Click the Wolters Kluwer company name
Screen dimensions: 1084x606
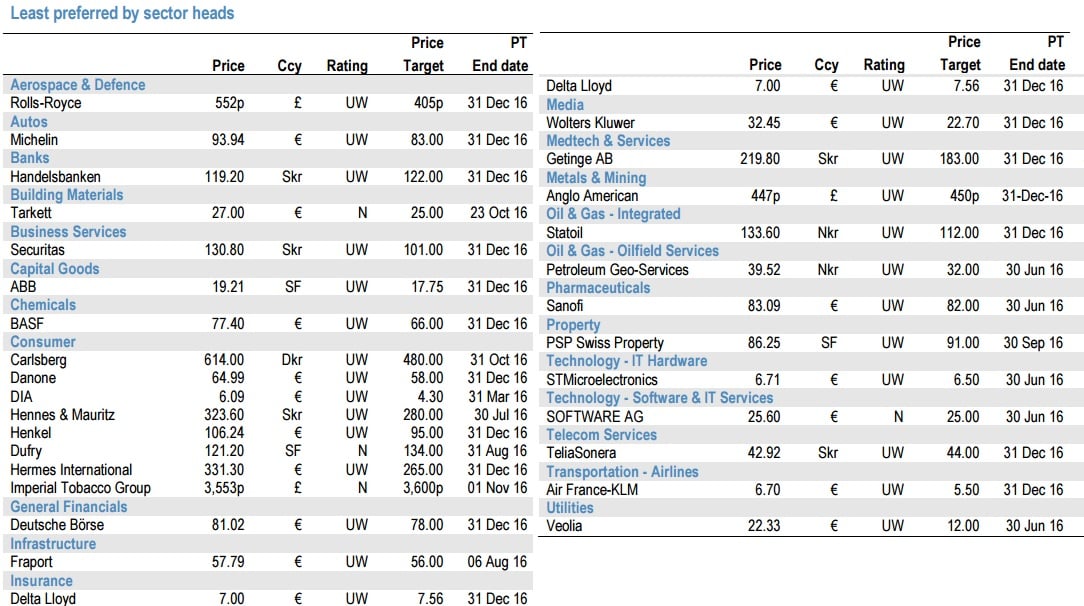click(590, 123)
